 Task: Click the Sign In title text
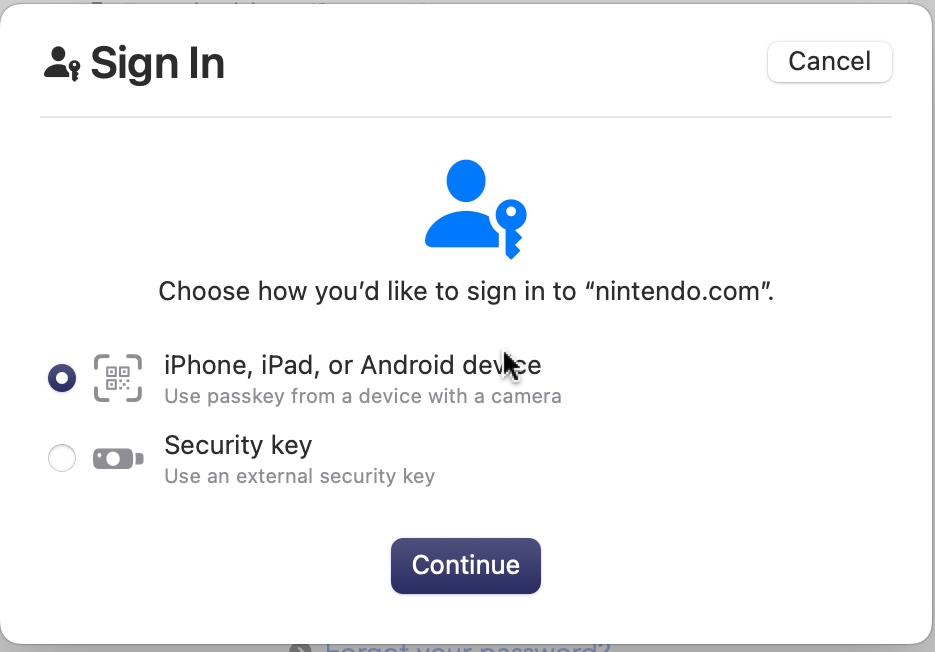[157, 62]
